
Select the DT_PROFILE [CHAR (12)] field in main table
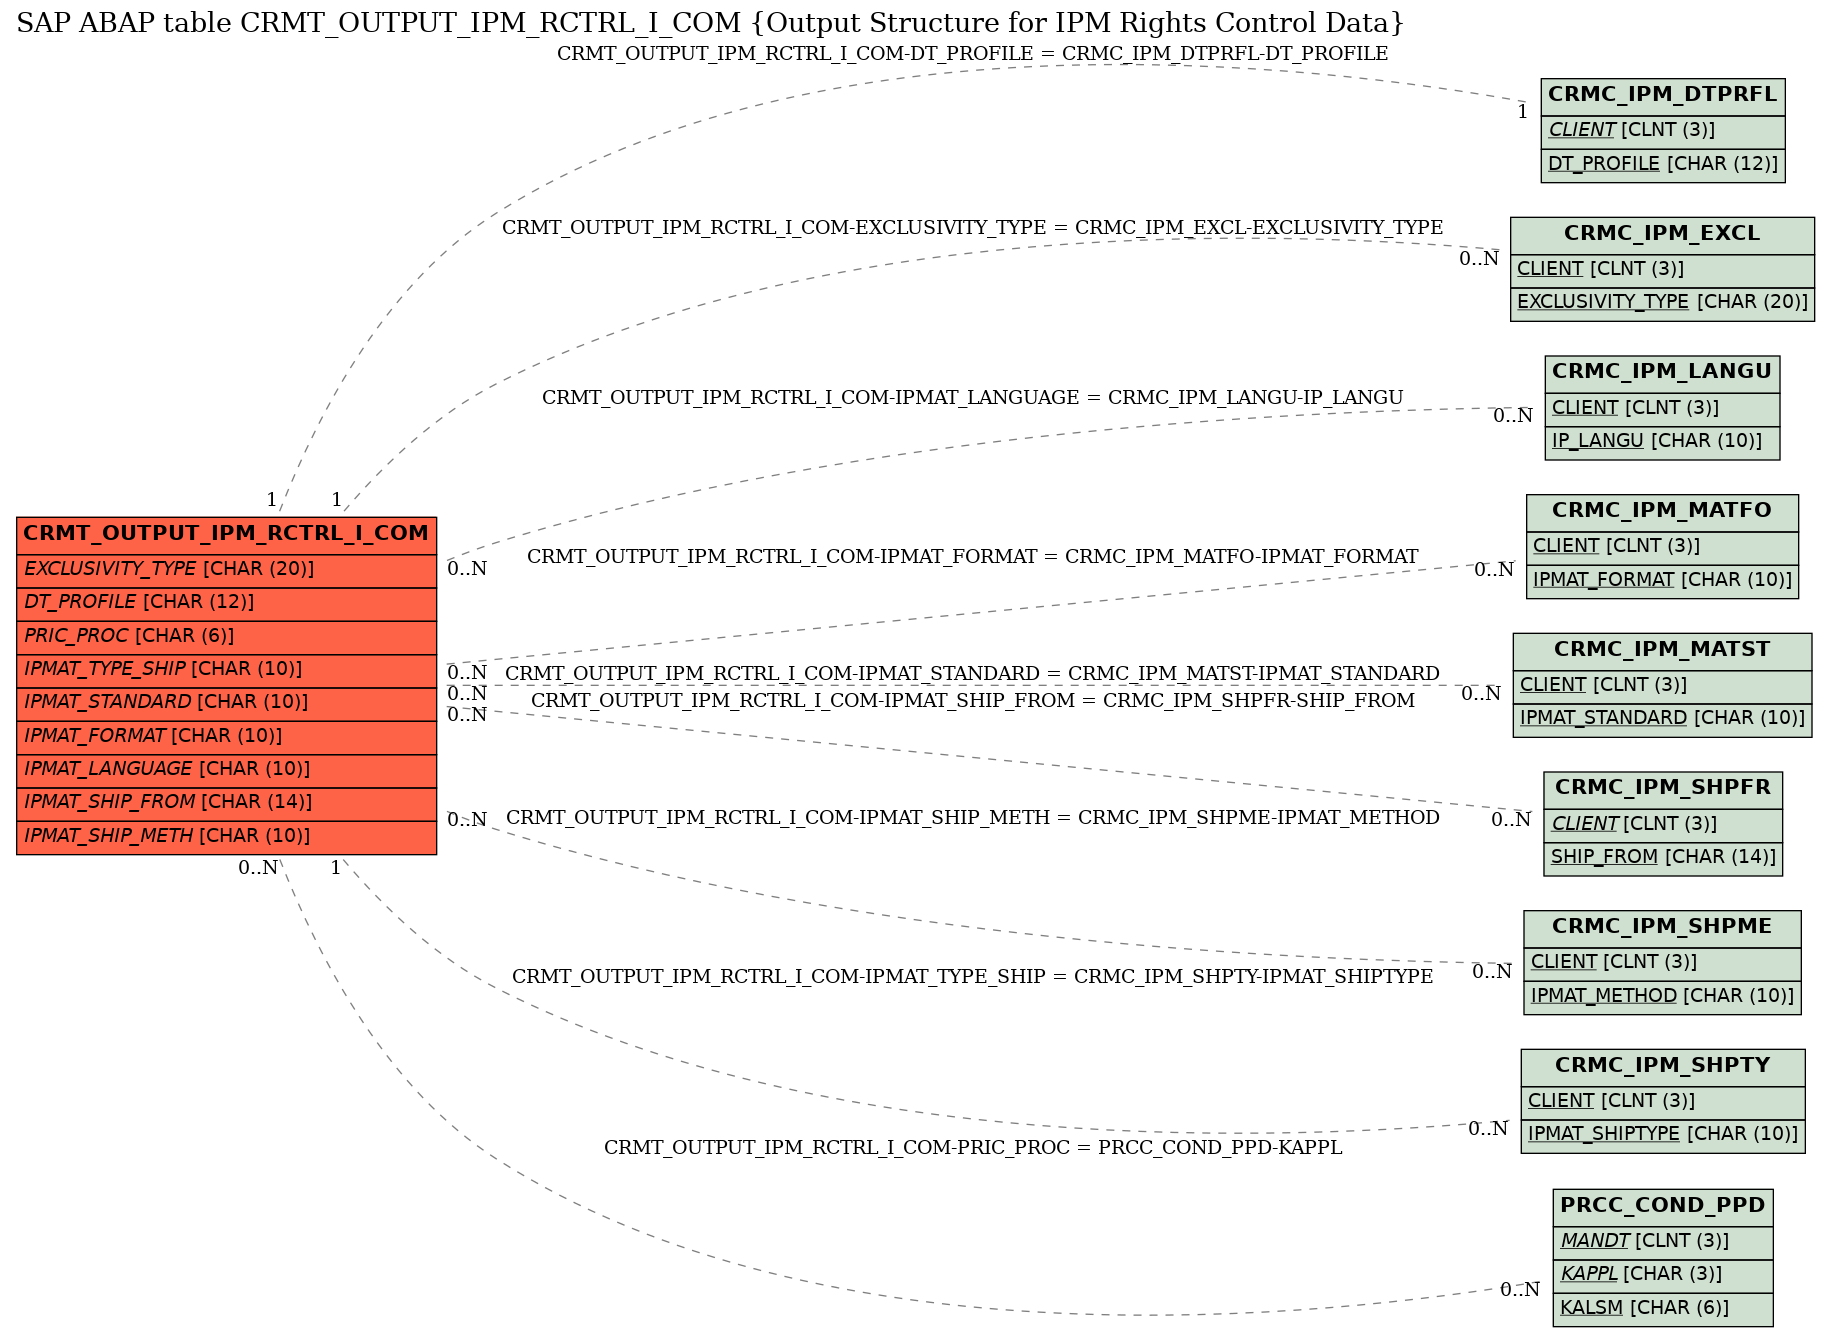click(x=226, y=603)
